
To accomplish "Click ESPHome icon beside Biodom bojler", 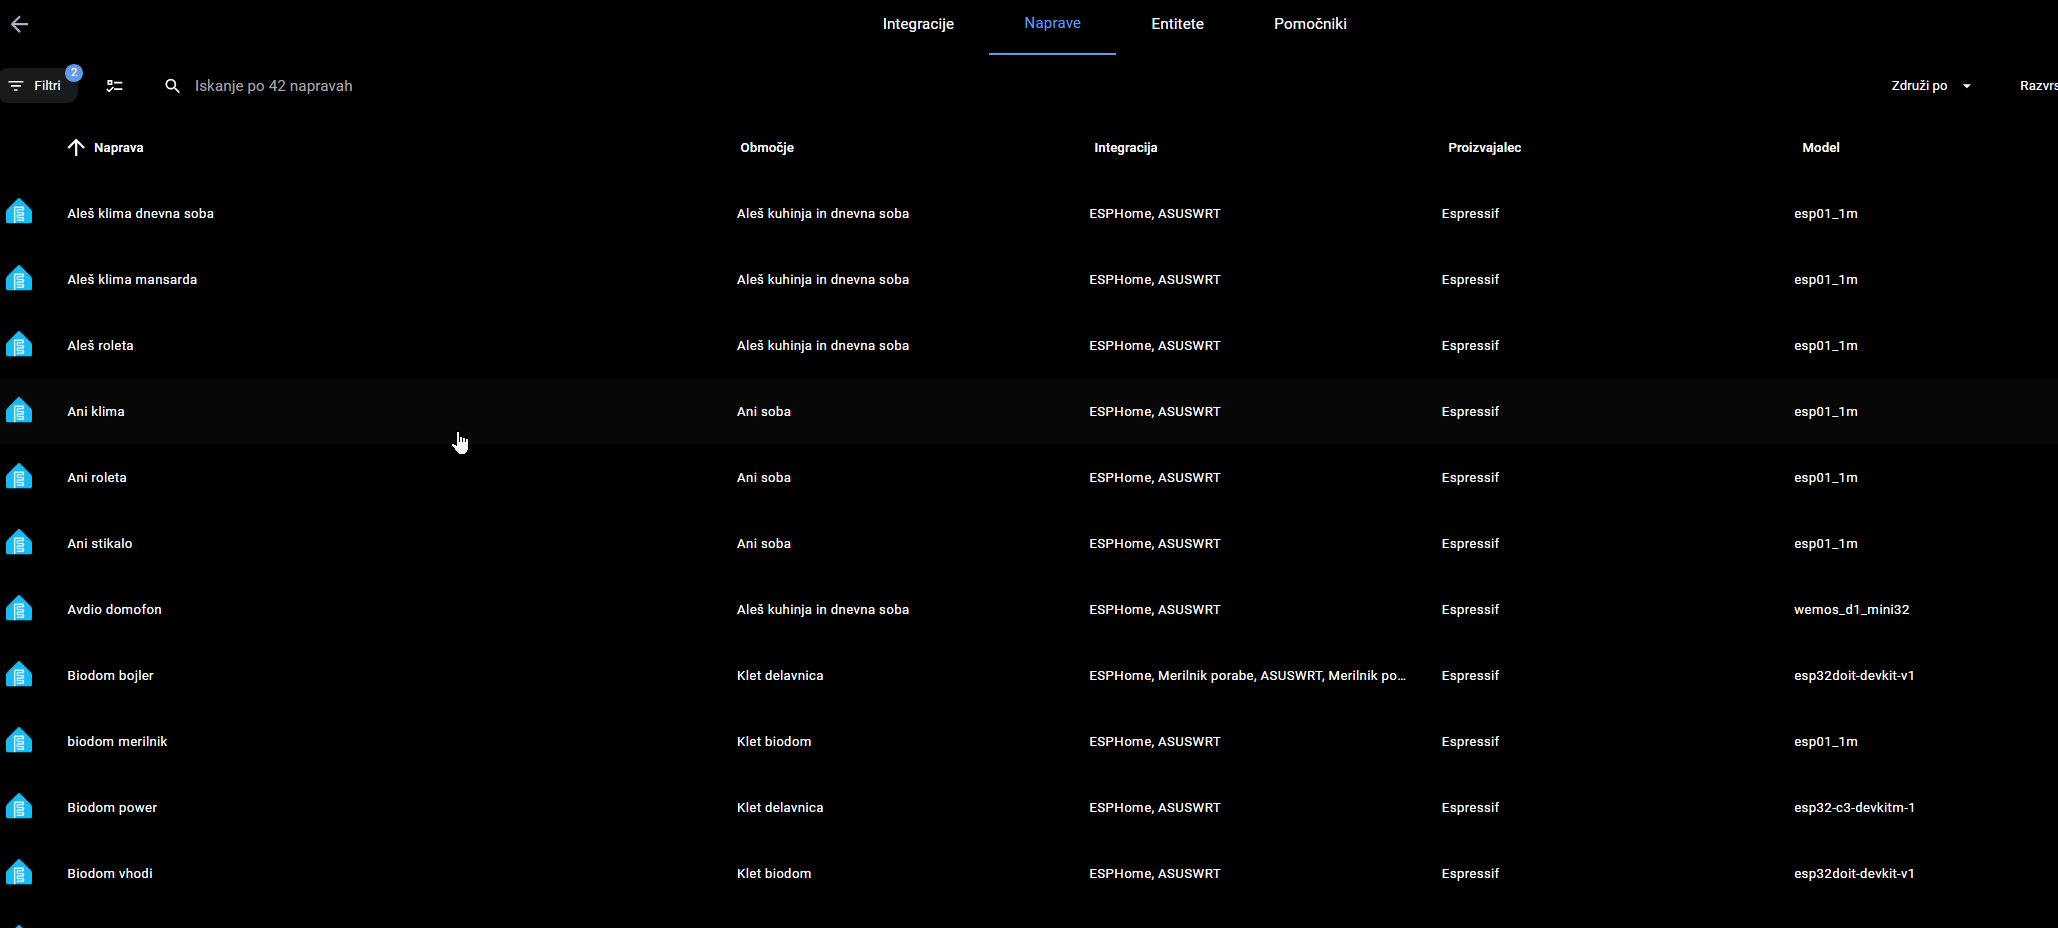I will coord(19,675).
